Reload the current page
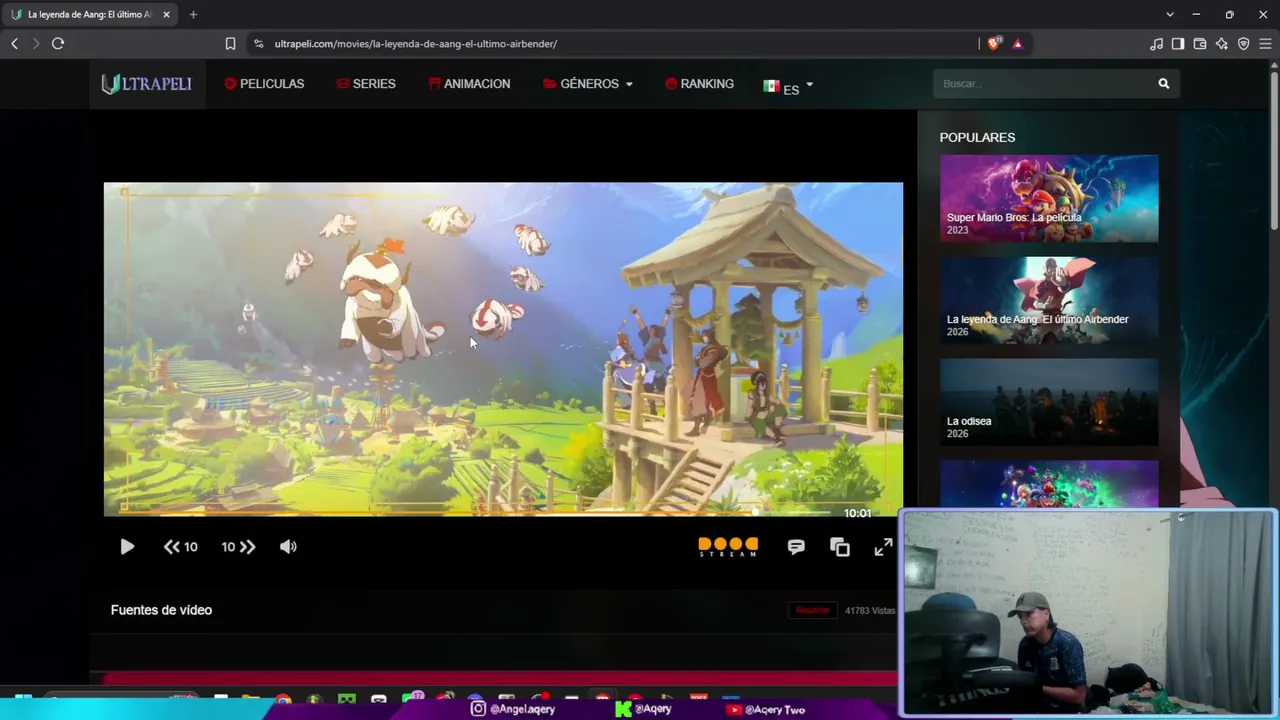 click(x=58, y=44)
